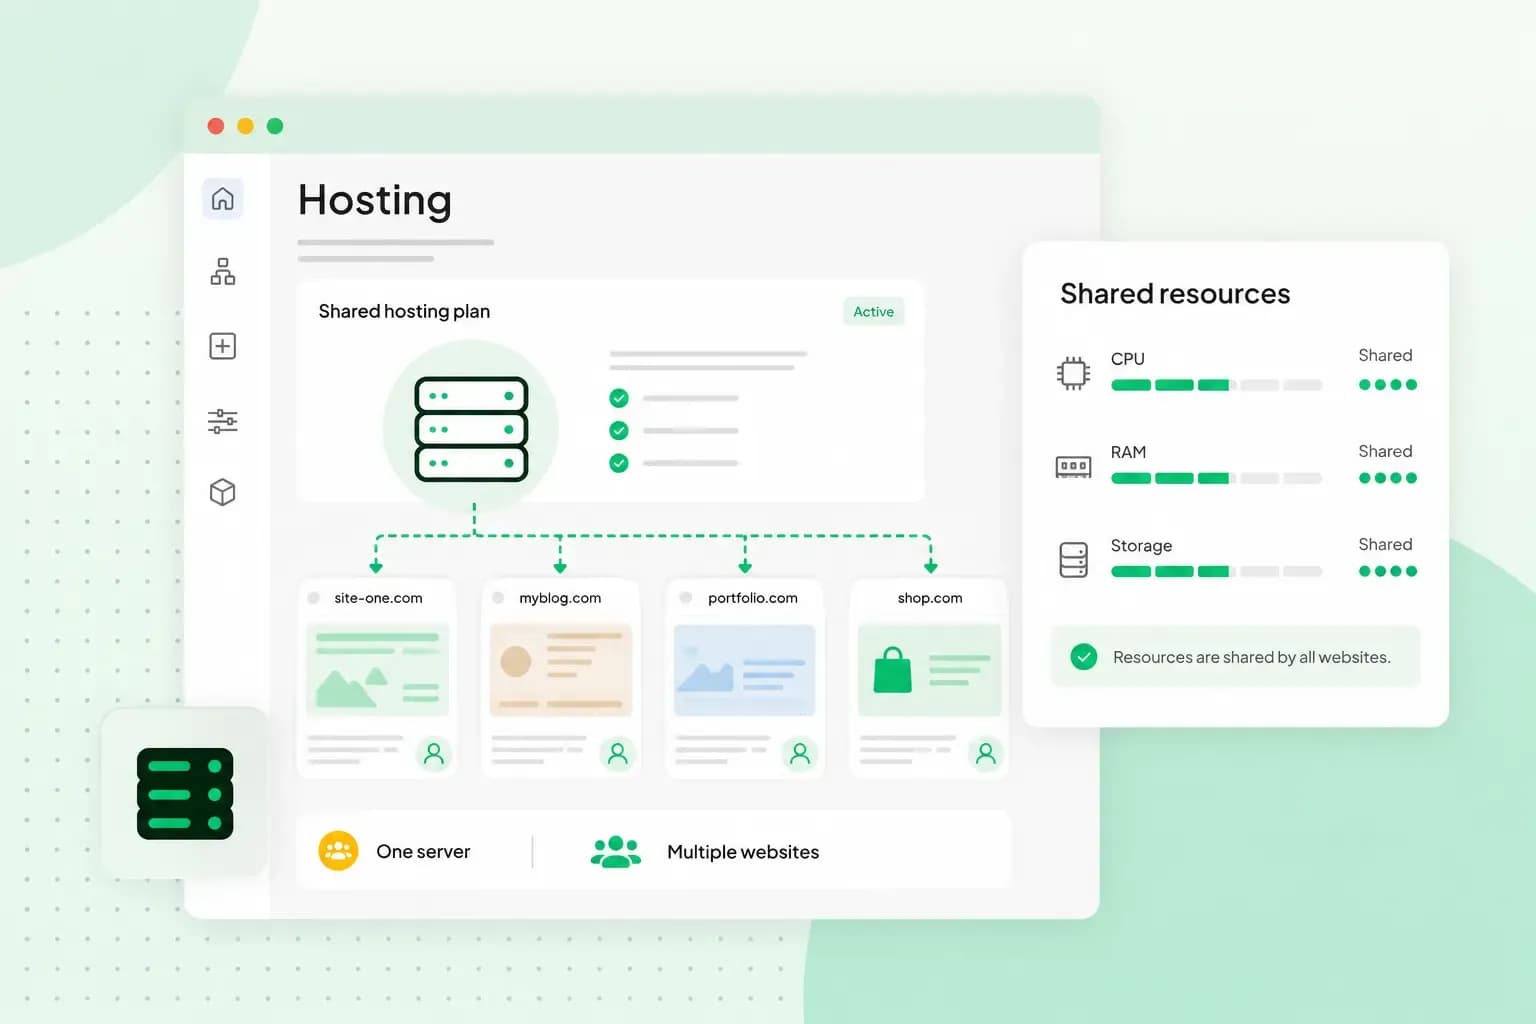Open the myblog.com page thumbnail
The width and height of the screenshot is (1536, 1024).
tap(561, 670)
